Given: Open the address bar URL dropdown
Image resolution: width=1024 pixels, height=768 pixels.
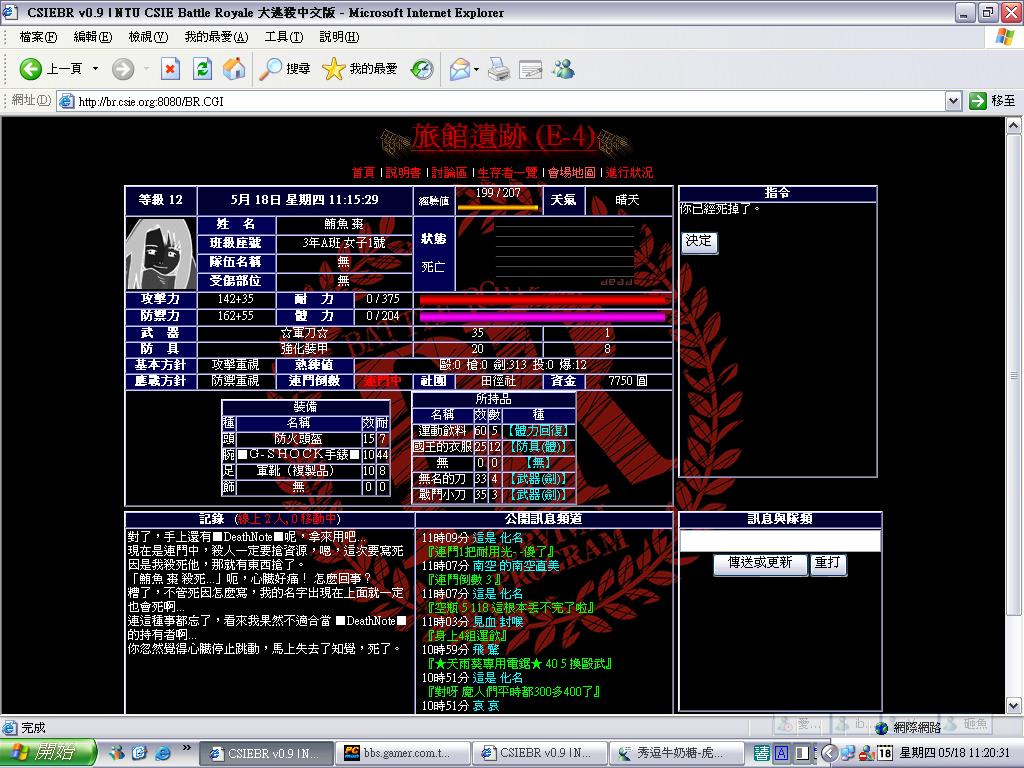Looking at the screenshot, I should pyautogui.click(x=953, y=101).
